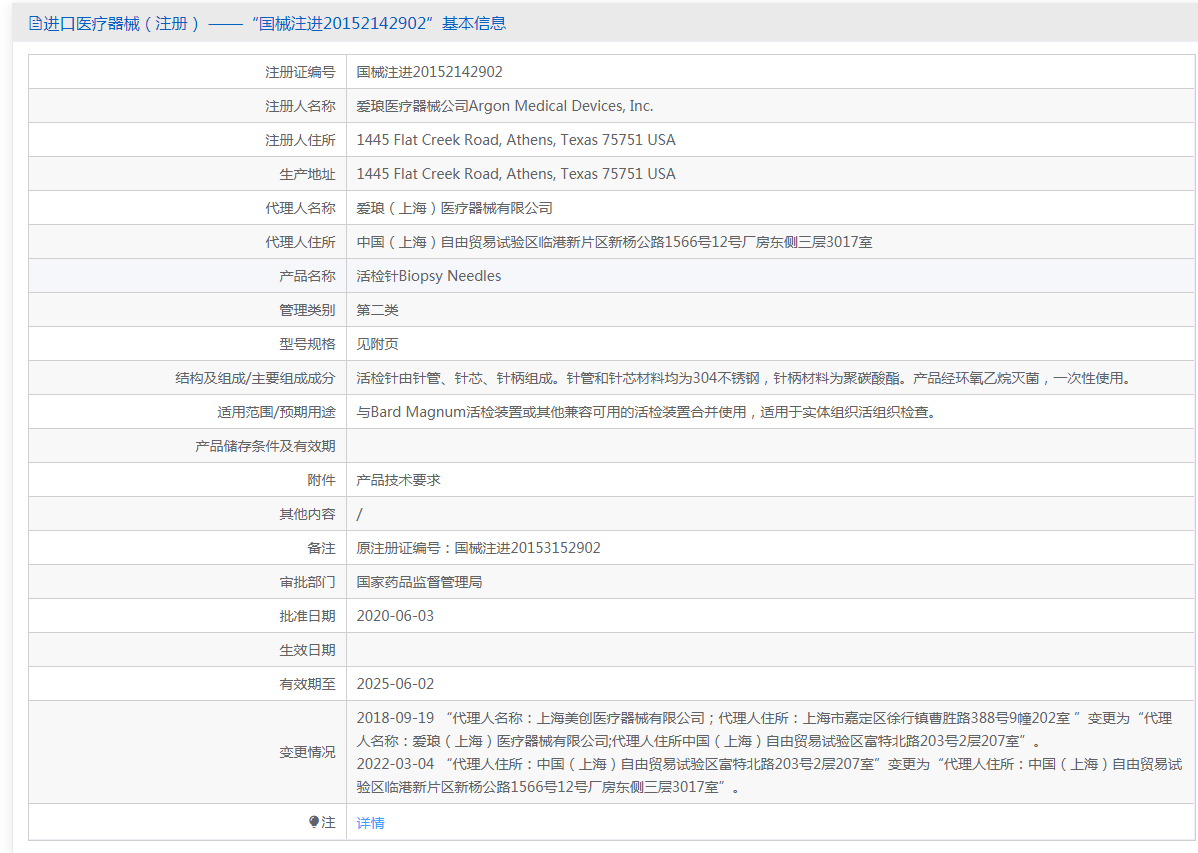
Task: Click 见附页 in the 型号规格 row
Action: (377, 344)
